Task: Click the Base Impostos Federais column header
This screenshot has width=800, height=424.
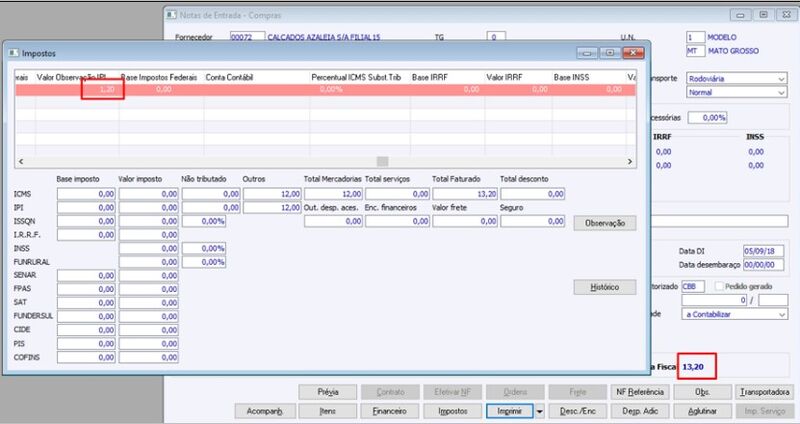Action: (161, 77)
